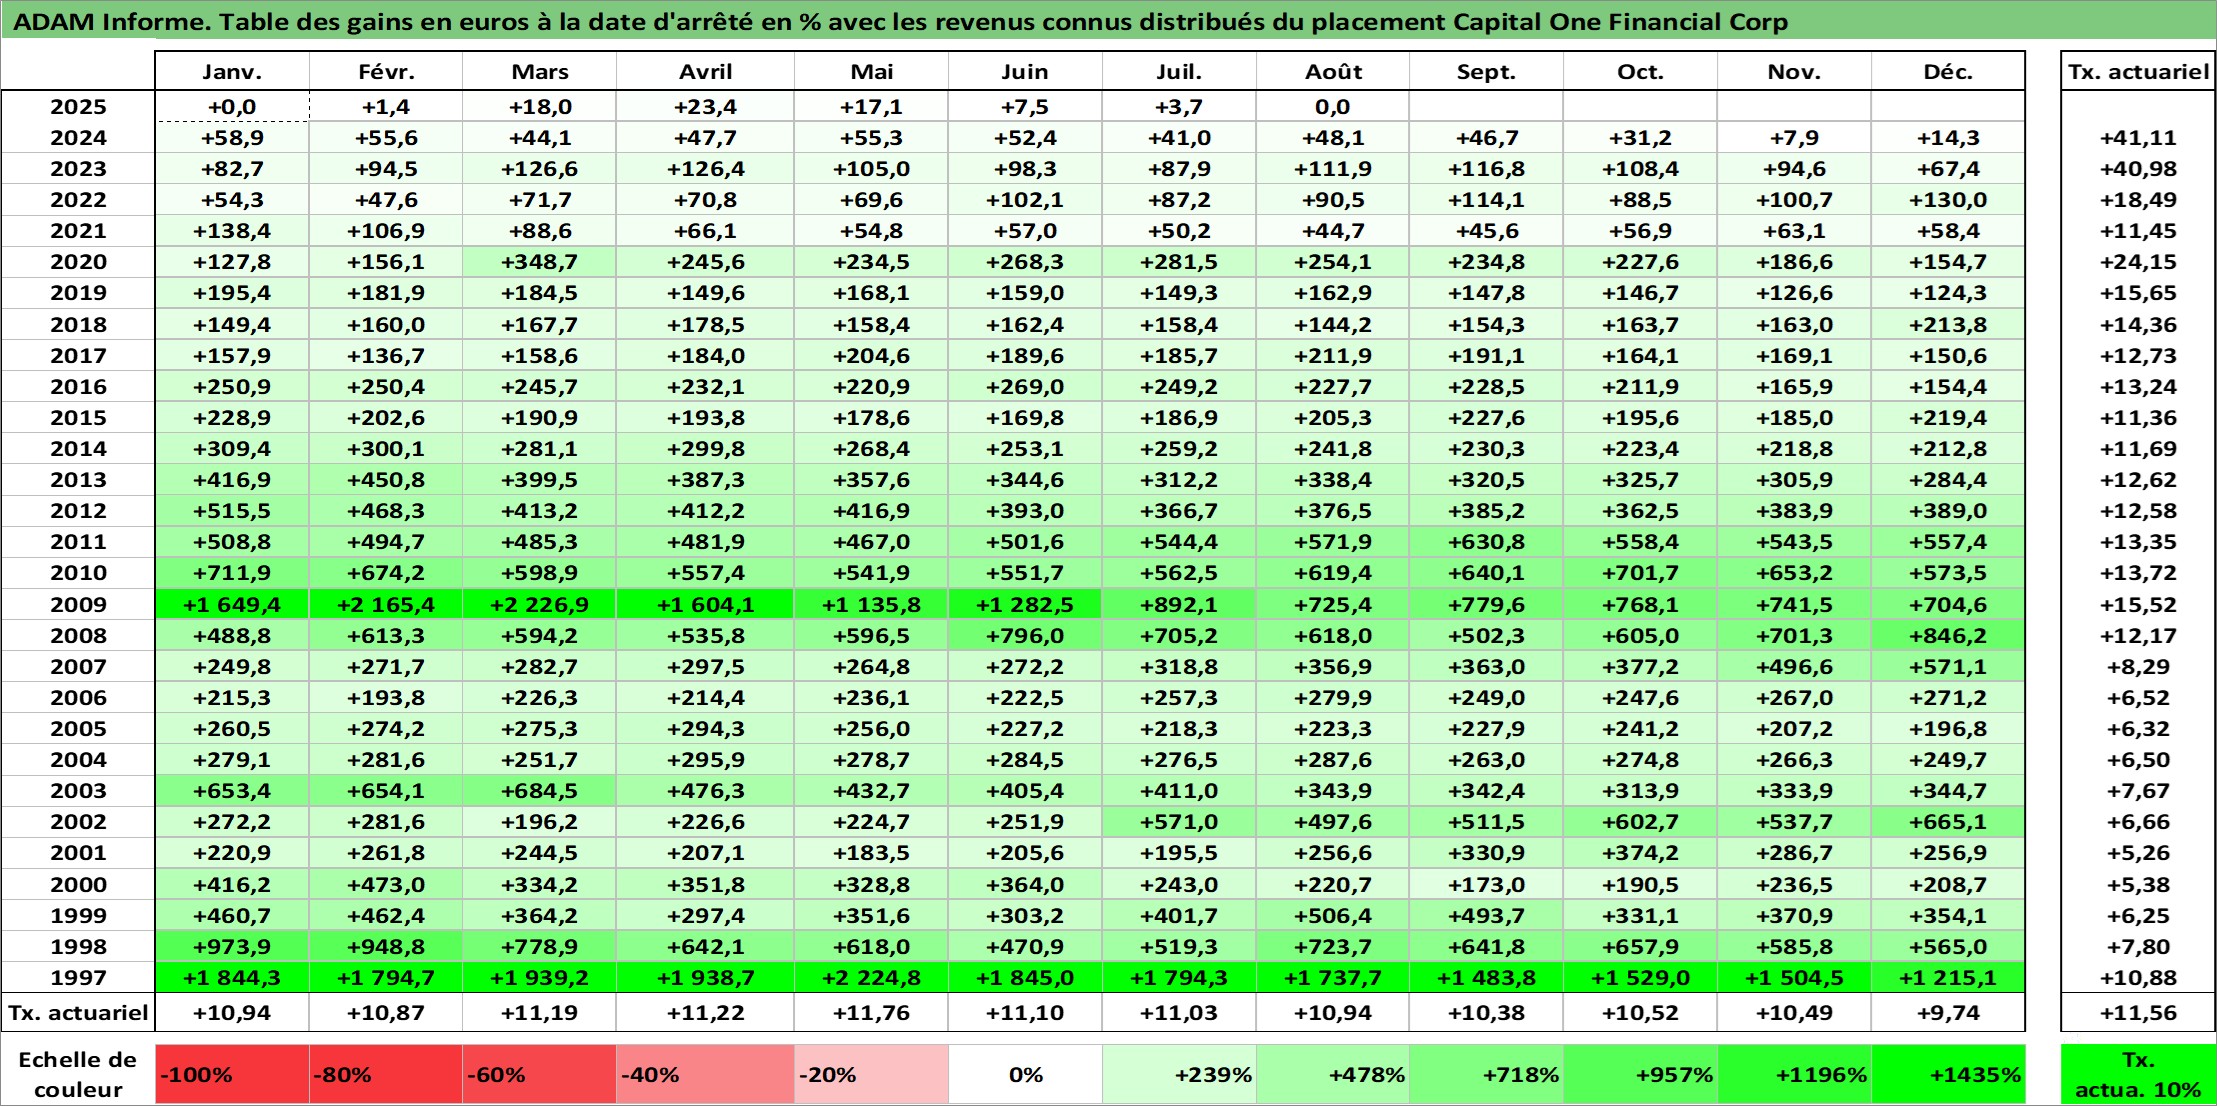Click the Mars column header
The image size is (2217, 1106).
tap(539, 72)
